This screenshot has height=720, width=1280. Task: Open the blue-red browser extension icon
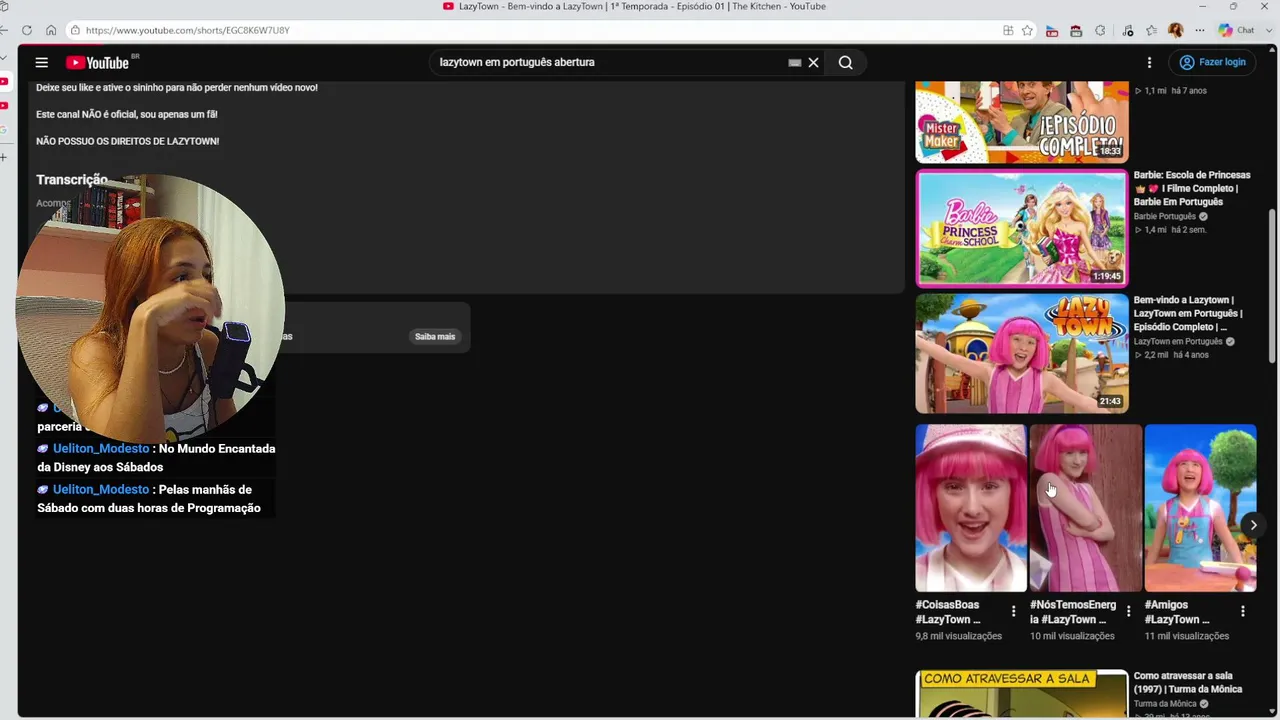point(1052,30)
